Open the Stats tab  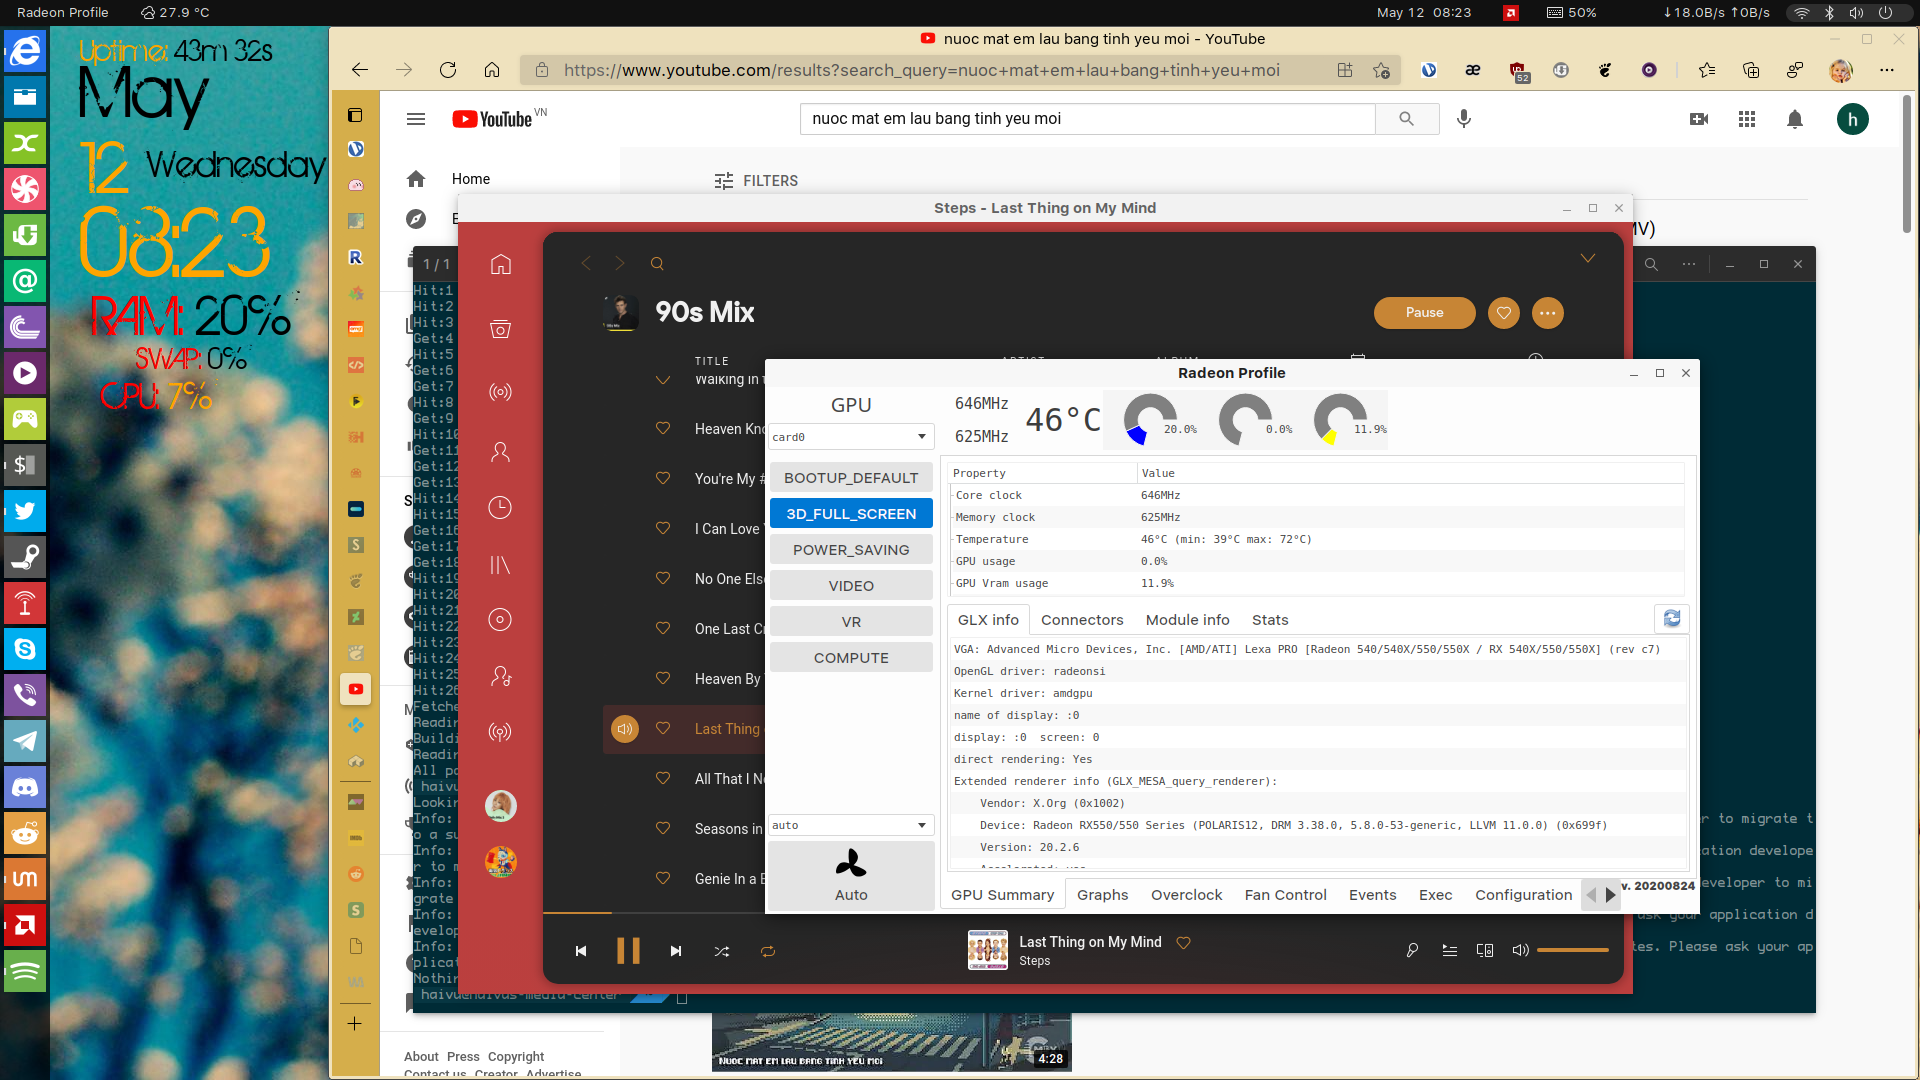click(x=1270, y=620)
